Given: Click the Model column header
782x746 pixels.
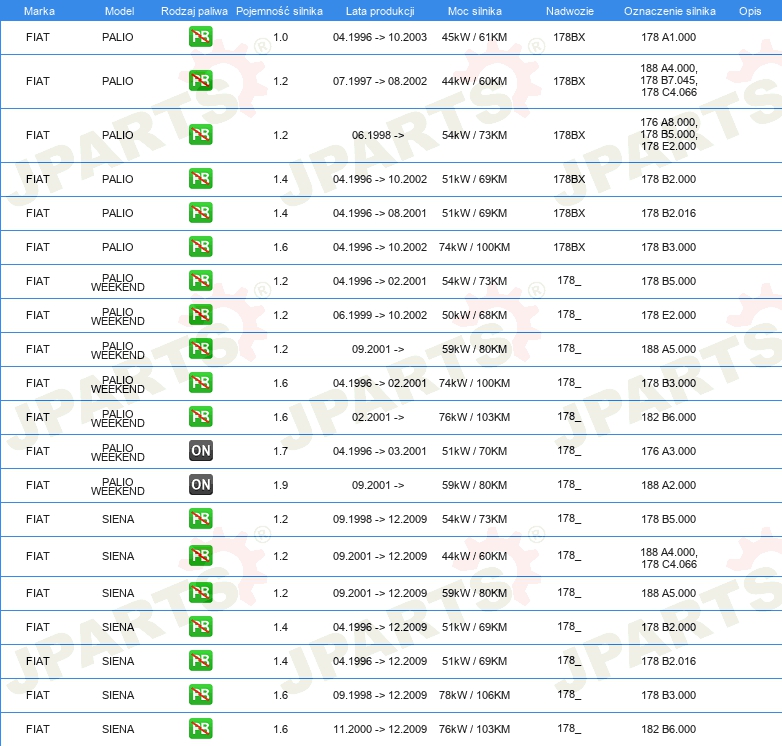Looking at the screenshot, I should click(119, 11).
